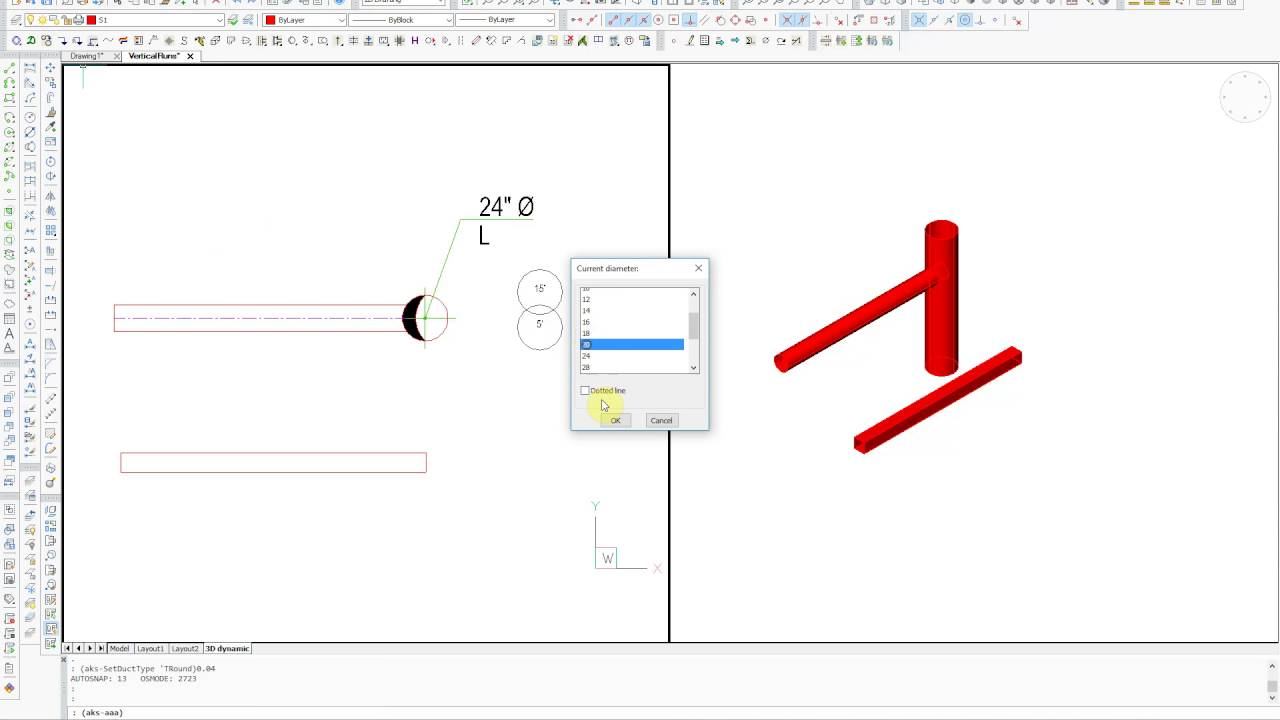
Task: Cancel the Current diameter dialog
Action: [x=661, y=420]
